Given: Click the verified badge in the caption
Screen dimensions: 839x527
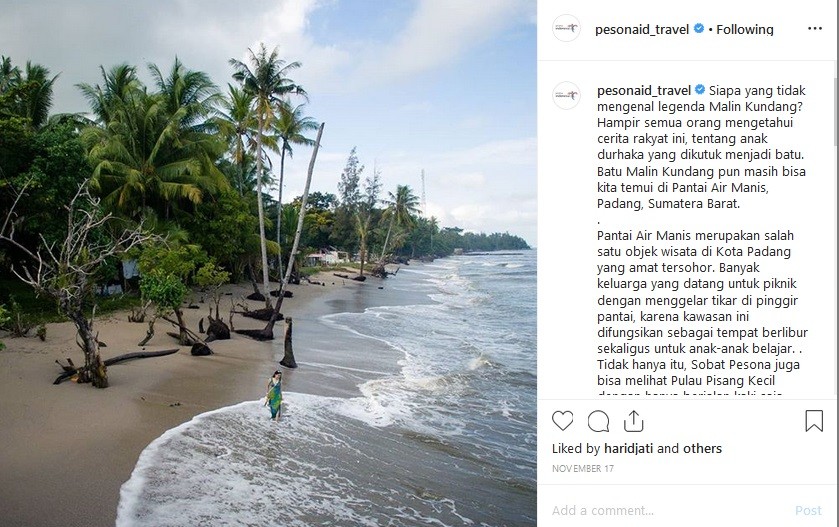Looking at the screenshot, I should click(x=699, y=90).
